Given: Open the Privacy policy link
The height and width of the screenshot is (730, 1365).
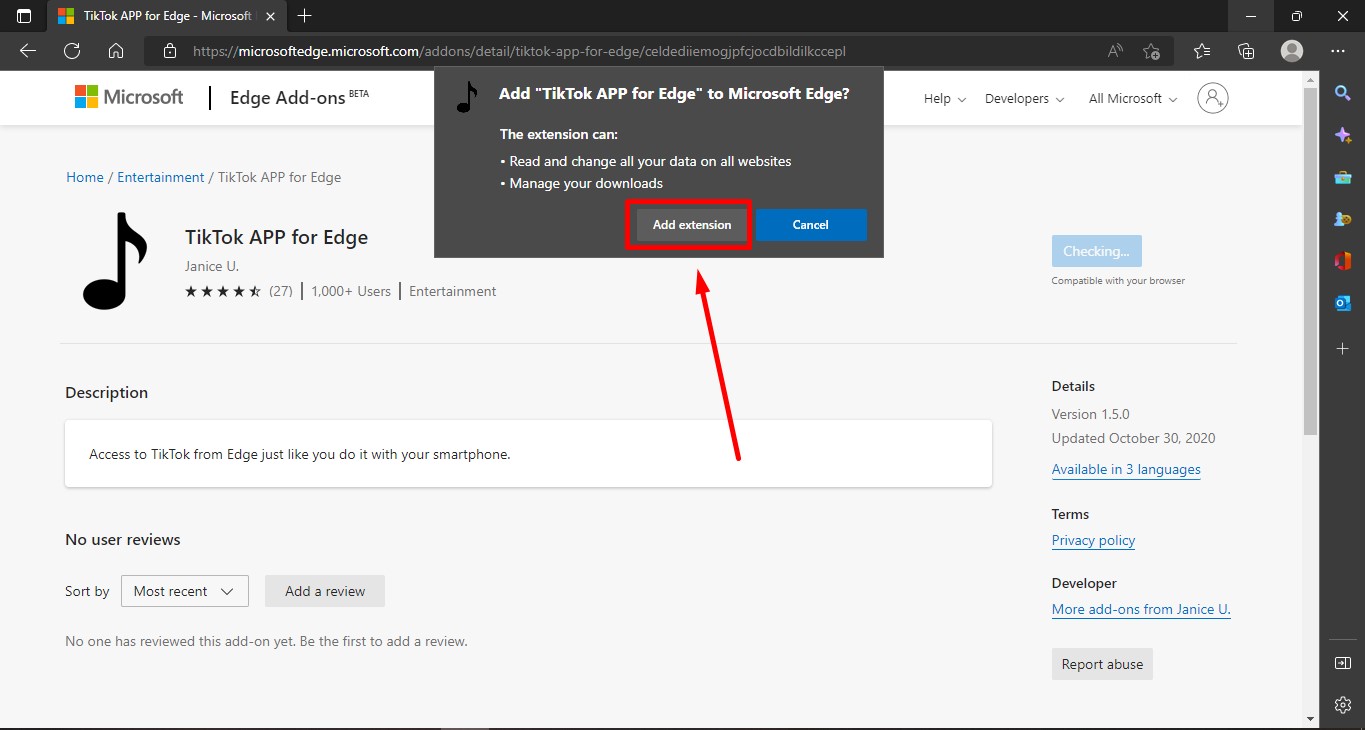Looking at the screenshot, I should (1093, 540).
